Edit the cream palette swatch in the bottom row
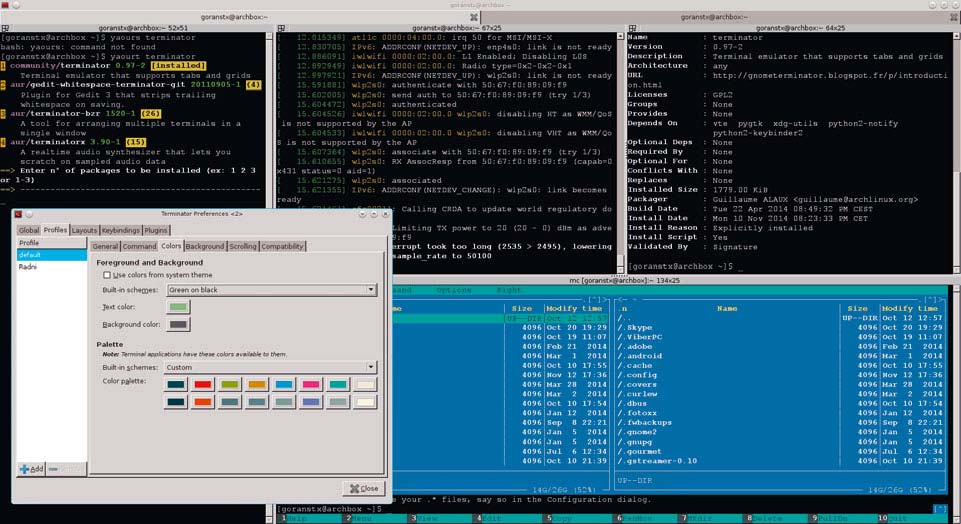Image resolution: width=961 pixels, height=524 pixels. 365,402
